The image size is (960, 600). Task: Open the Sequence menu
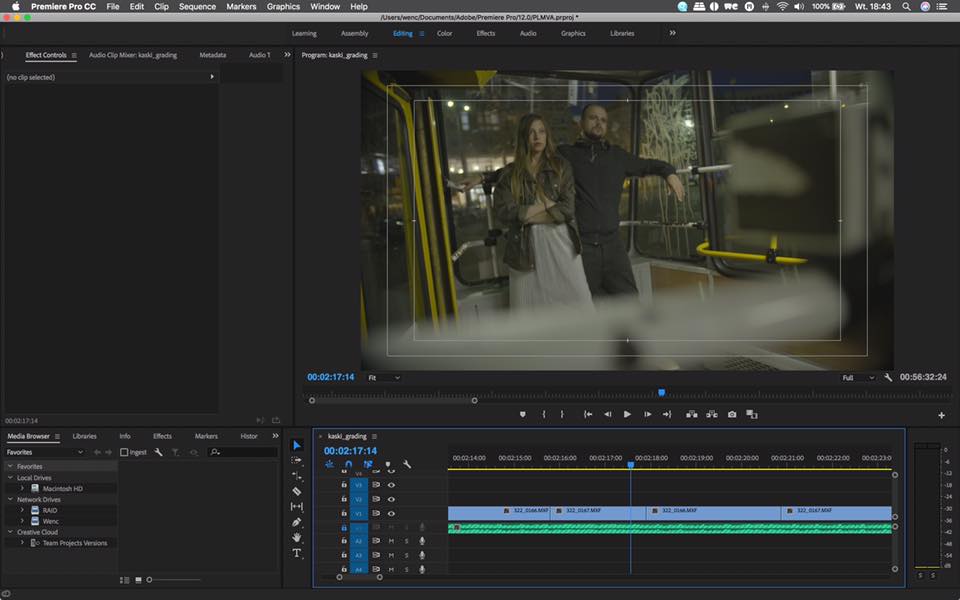click(197, 6)
